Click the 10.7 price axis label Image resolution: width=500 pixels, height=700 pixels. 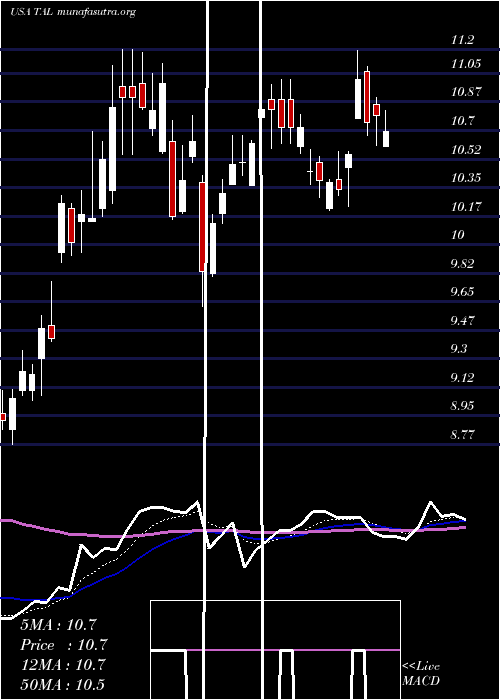462,121
